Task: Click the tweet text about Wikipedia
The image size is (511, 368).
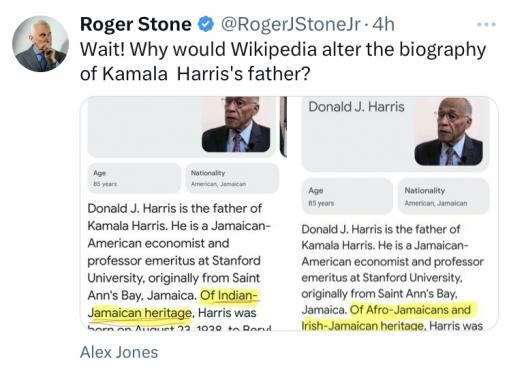Action: click(283, 61)
